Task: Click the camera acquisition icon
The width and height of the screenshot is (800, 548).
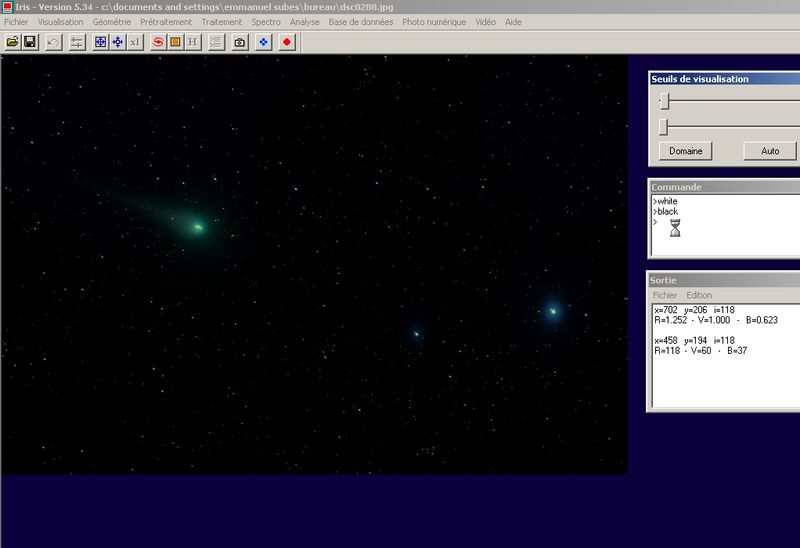Action: point(240,42)
